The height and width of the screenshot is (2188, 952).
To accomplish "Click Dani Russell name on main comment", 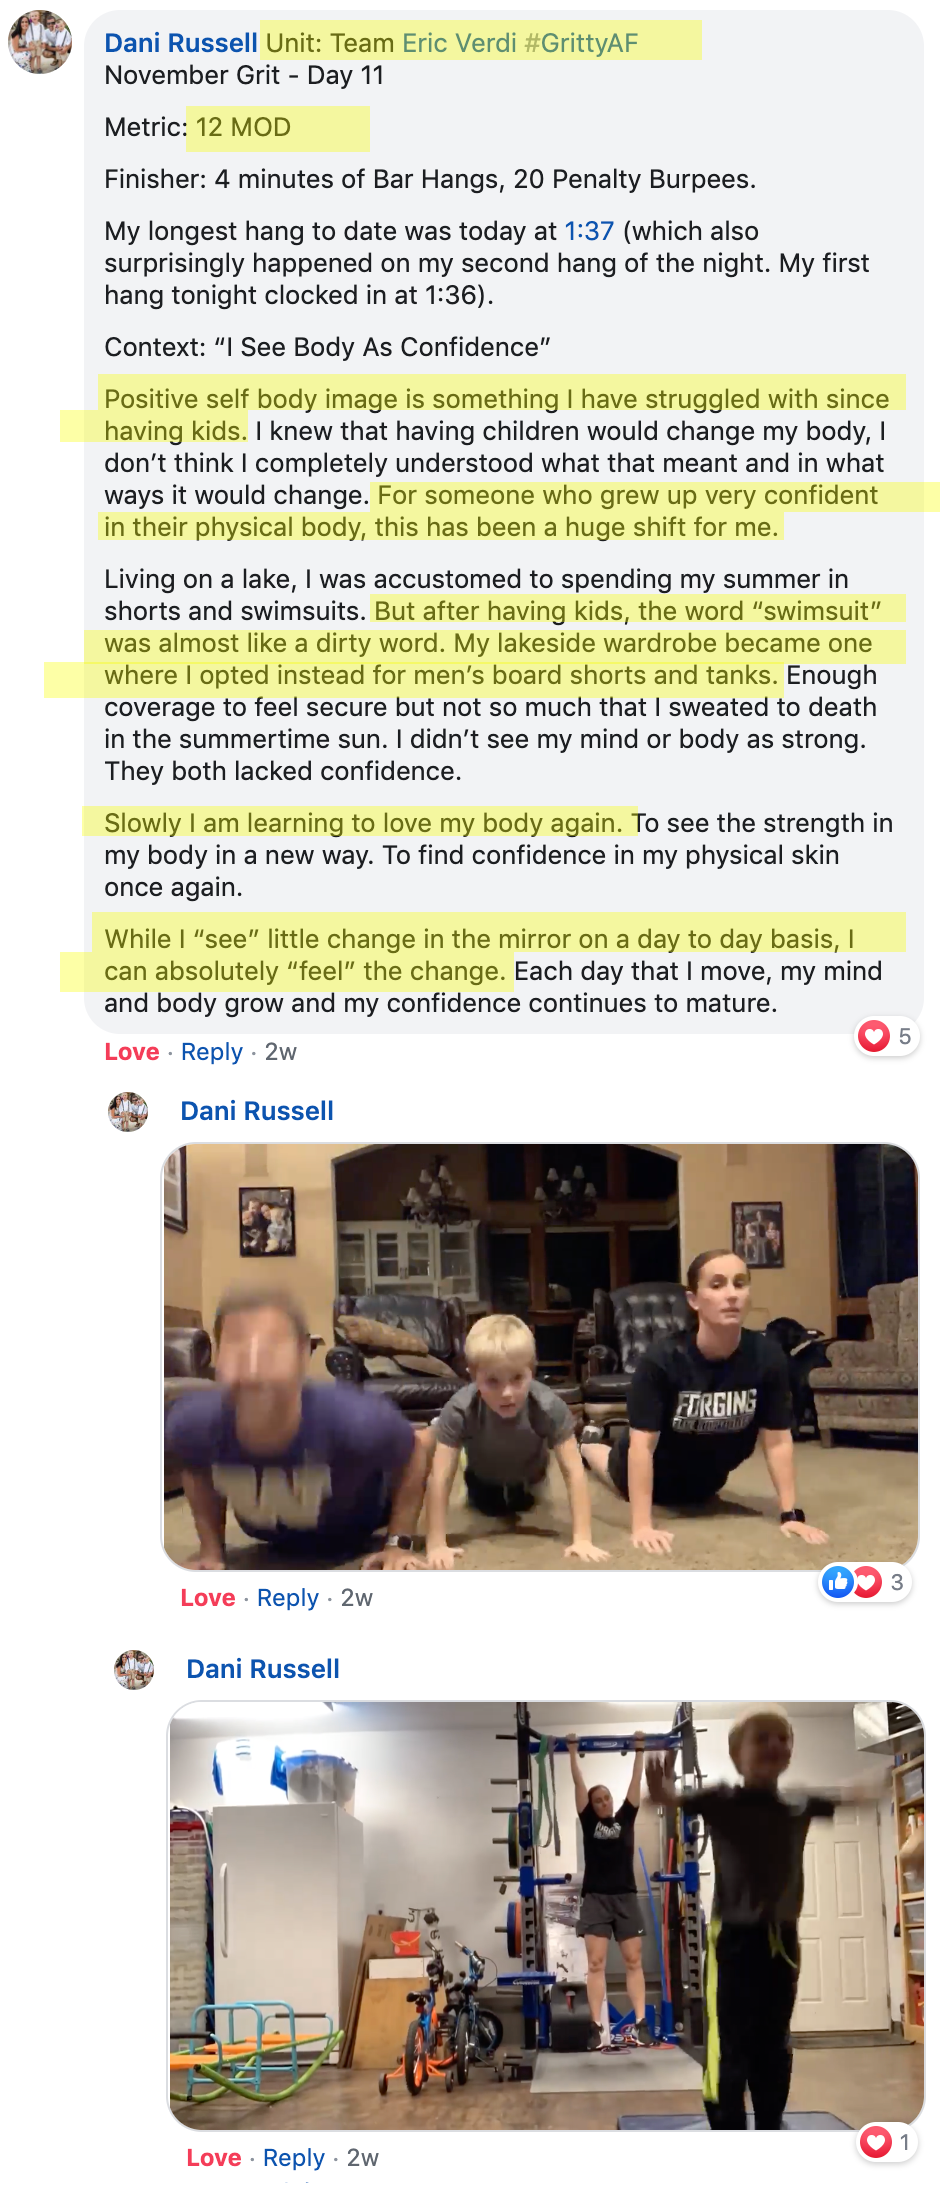I will tap(181, 43).
